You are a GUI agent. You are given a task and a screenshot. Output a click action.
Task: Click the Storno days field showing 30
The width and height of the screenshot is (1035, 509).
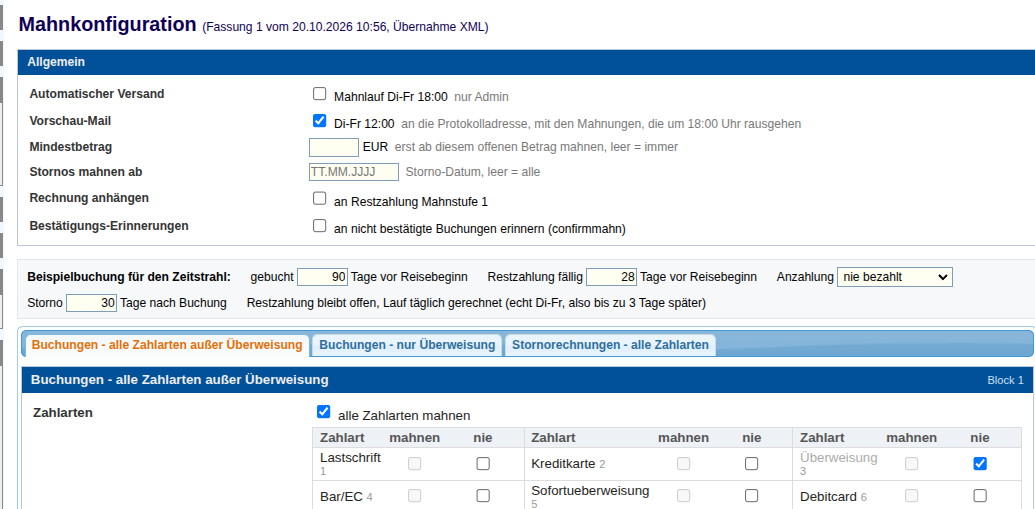[92, 303]
